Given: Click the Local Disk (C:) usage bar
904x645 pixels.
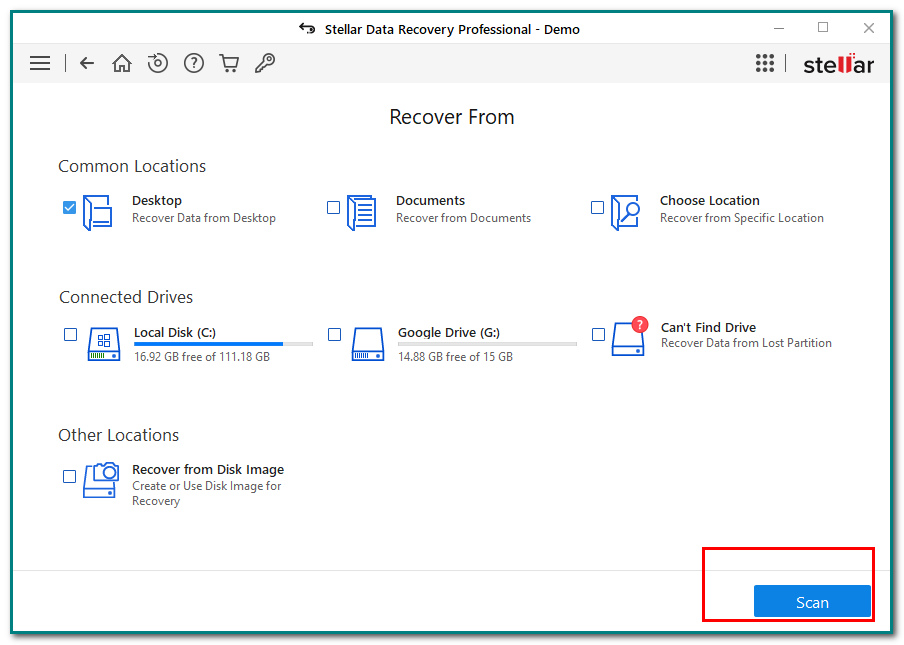Looking at the screenshot, I should [223, 344].
